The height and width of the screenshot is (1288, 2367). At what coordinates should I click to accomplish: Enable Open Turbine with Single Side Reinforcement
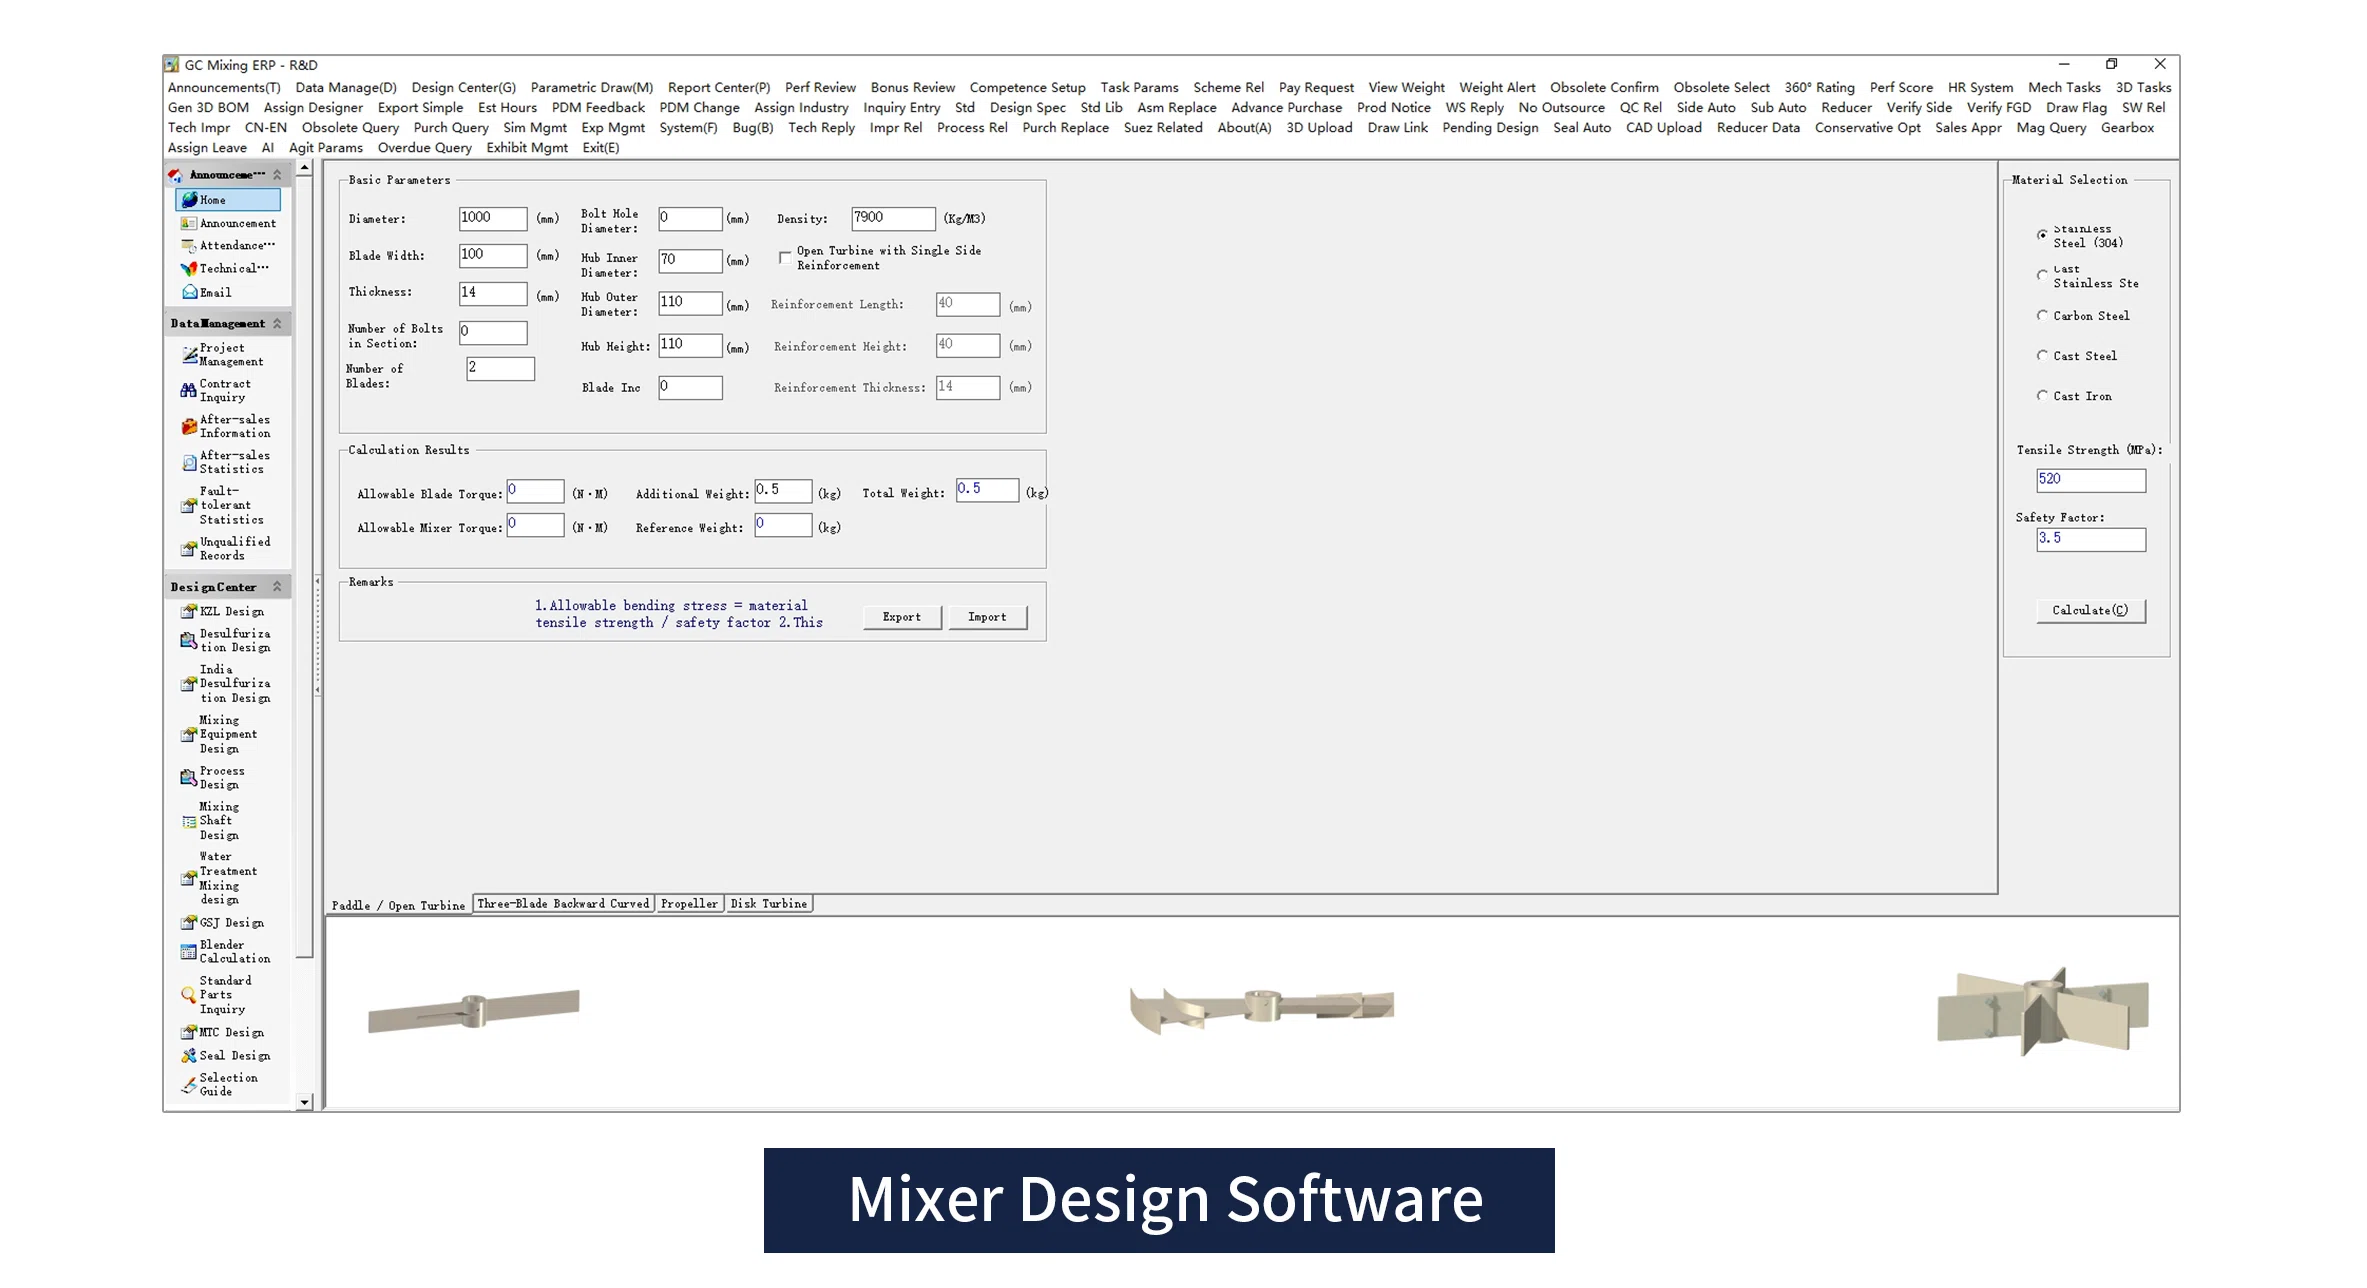tap(786, 258)
